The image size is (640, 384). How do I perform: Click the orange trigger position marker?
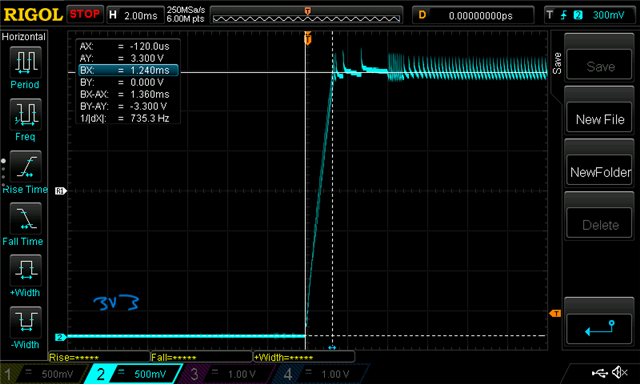307,39
